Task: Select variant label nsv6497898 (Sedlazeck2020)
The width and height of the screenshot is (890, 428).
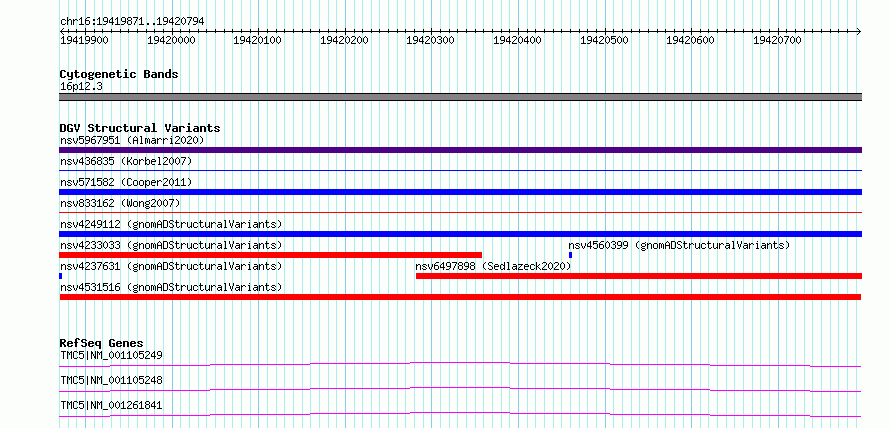Action: (493, 266)
